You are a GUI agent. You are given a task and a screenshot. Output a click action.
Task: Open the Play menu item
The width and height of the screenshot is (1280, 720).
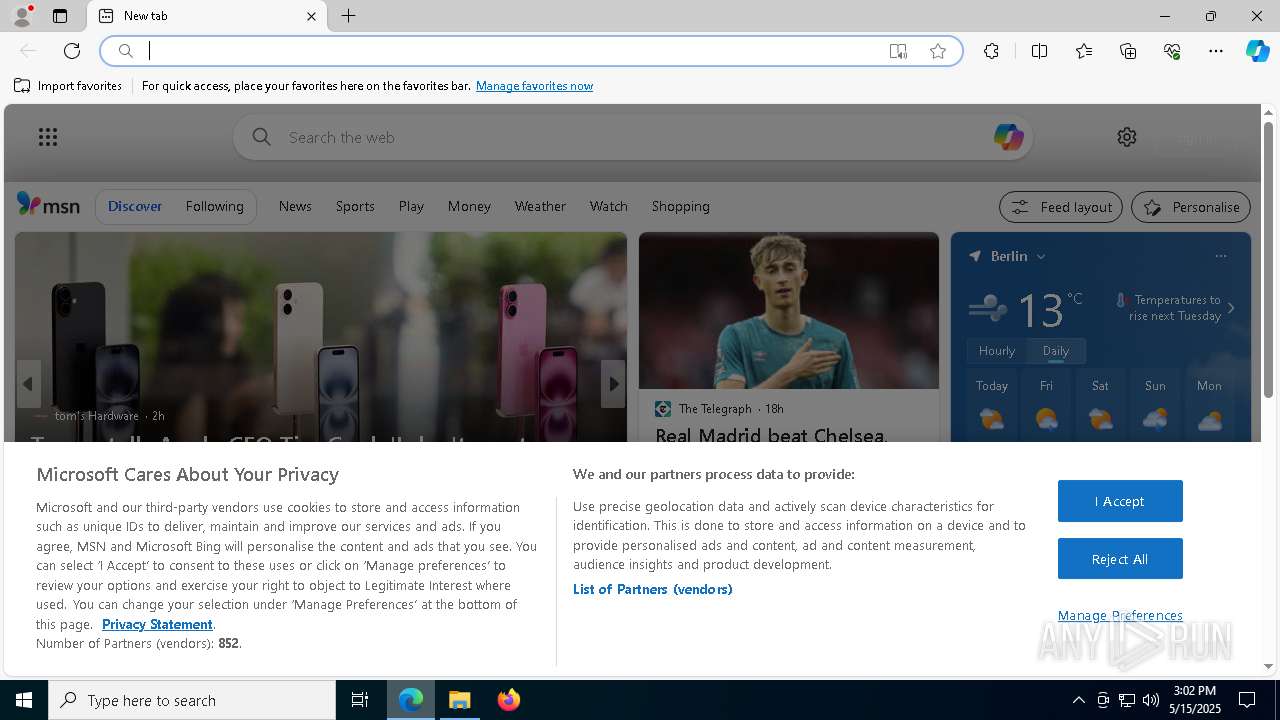pyautogui.click(x=411, y=206)
